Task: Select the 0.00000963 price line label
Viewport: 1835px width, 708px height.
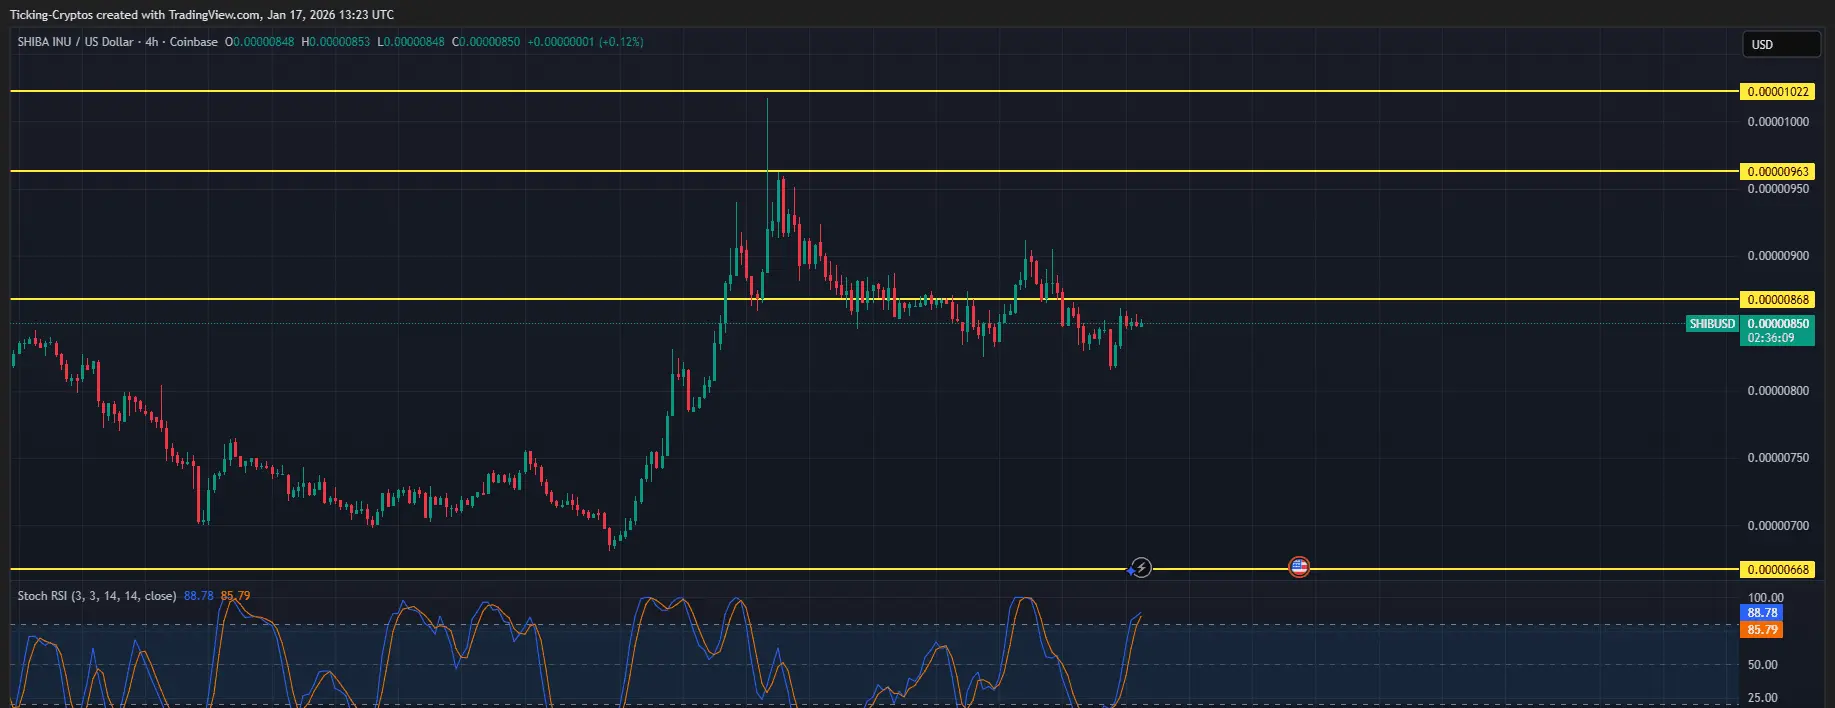Action: point(1778,172)
